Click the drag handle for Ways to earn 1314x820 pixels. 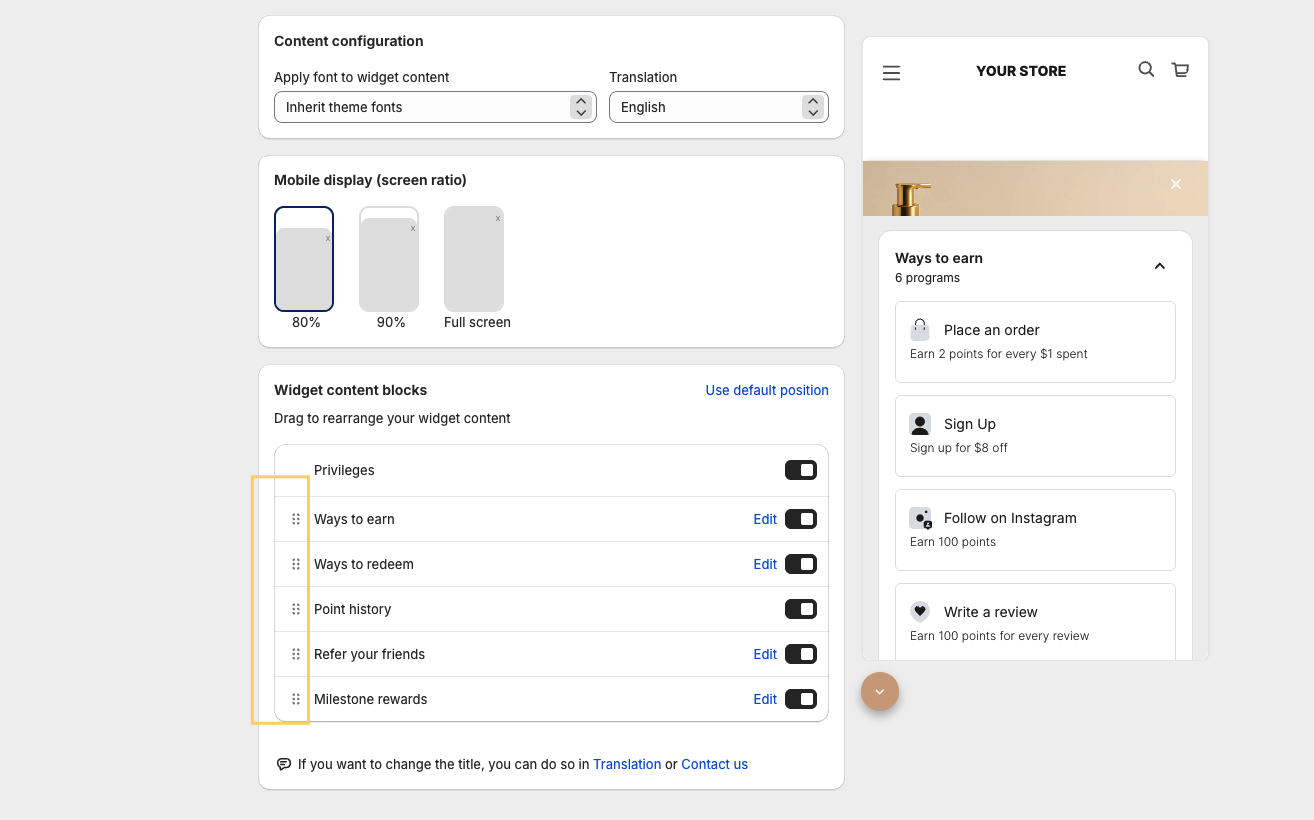tap(296, 519)
